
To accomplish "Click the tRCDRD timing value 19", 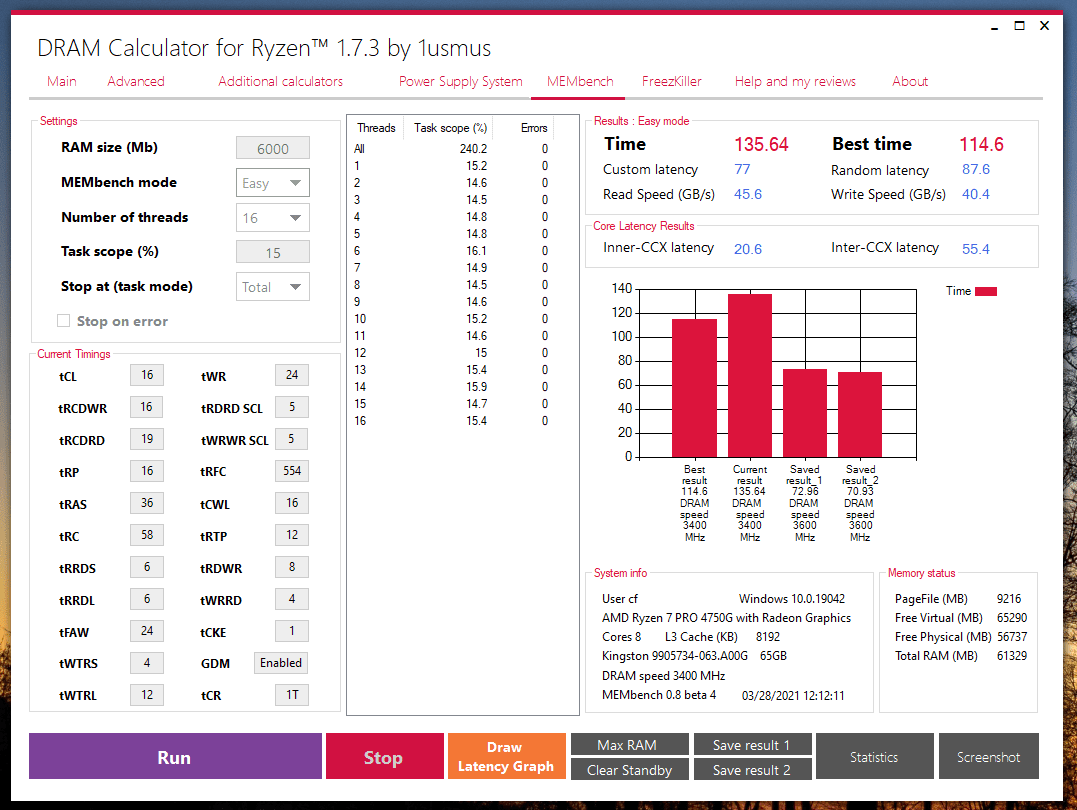I will tap(147, 439).
